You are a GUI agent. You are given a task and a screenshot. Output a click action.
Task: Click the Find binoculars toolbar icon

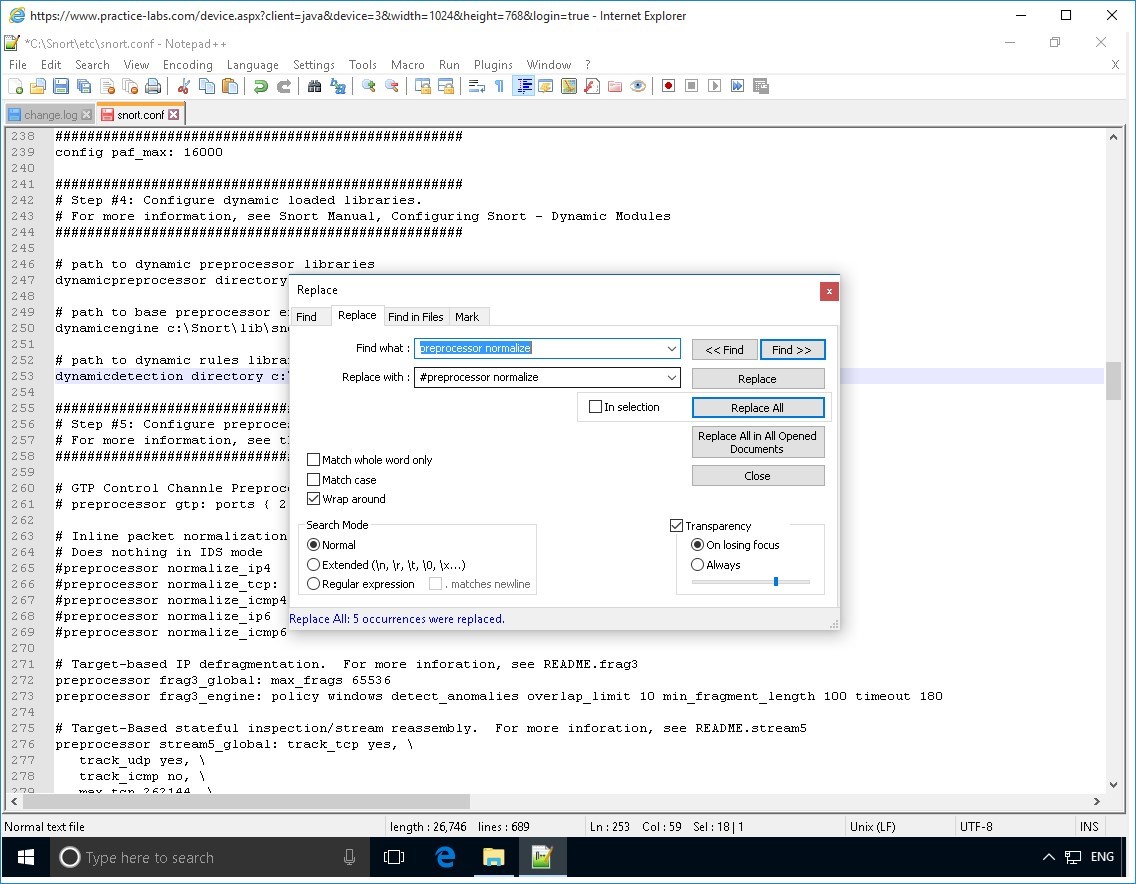click(314, 87)
